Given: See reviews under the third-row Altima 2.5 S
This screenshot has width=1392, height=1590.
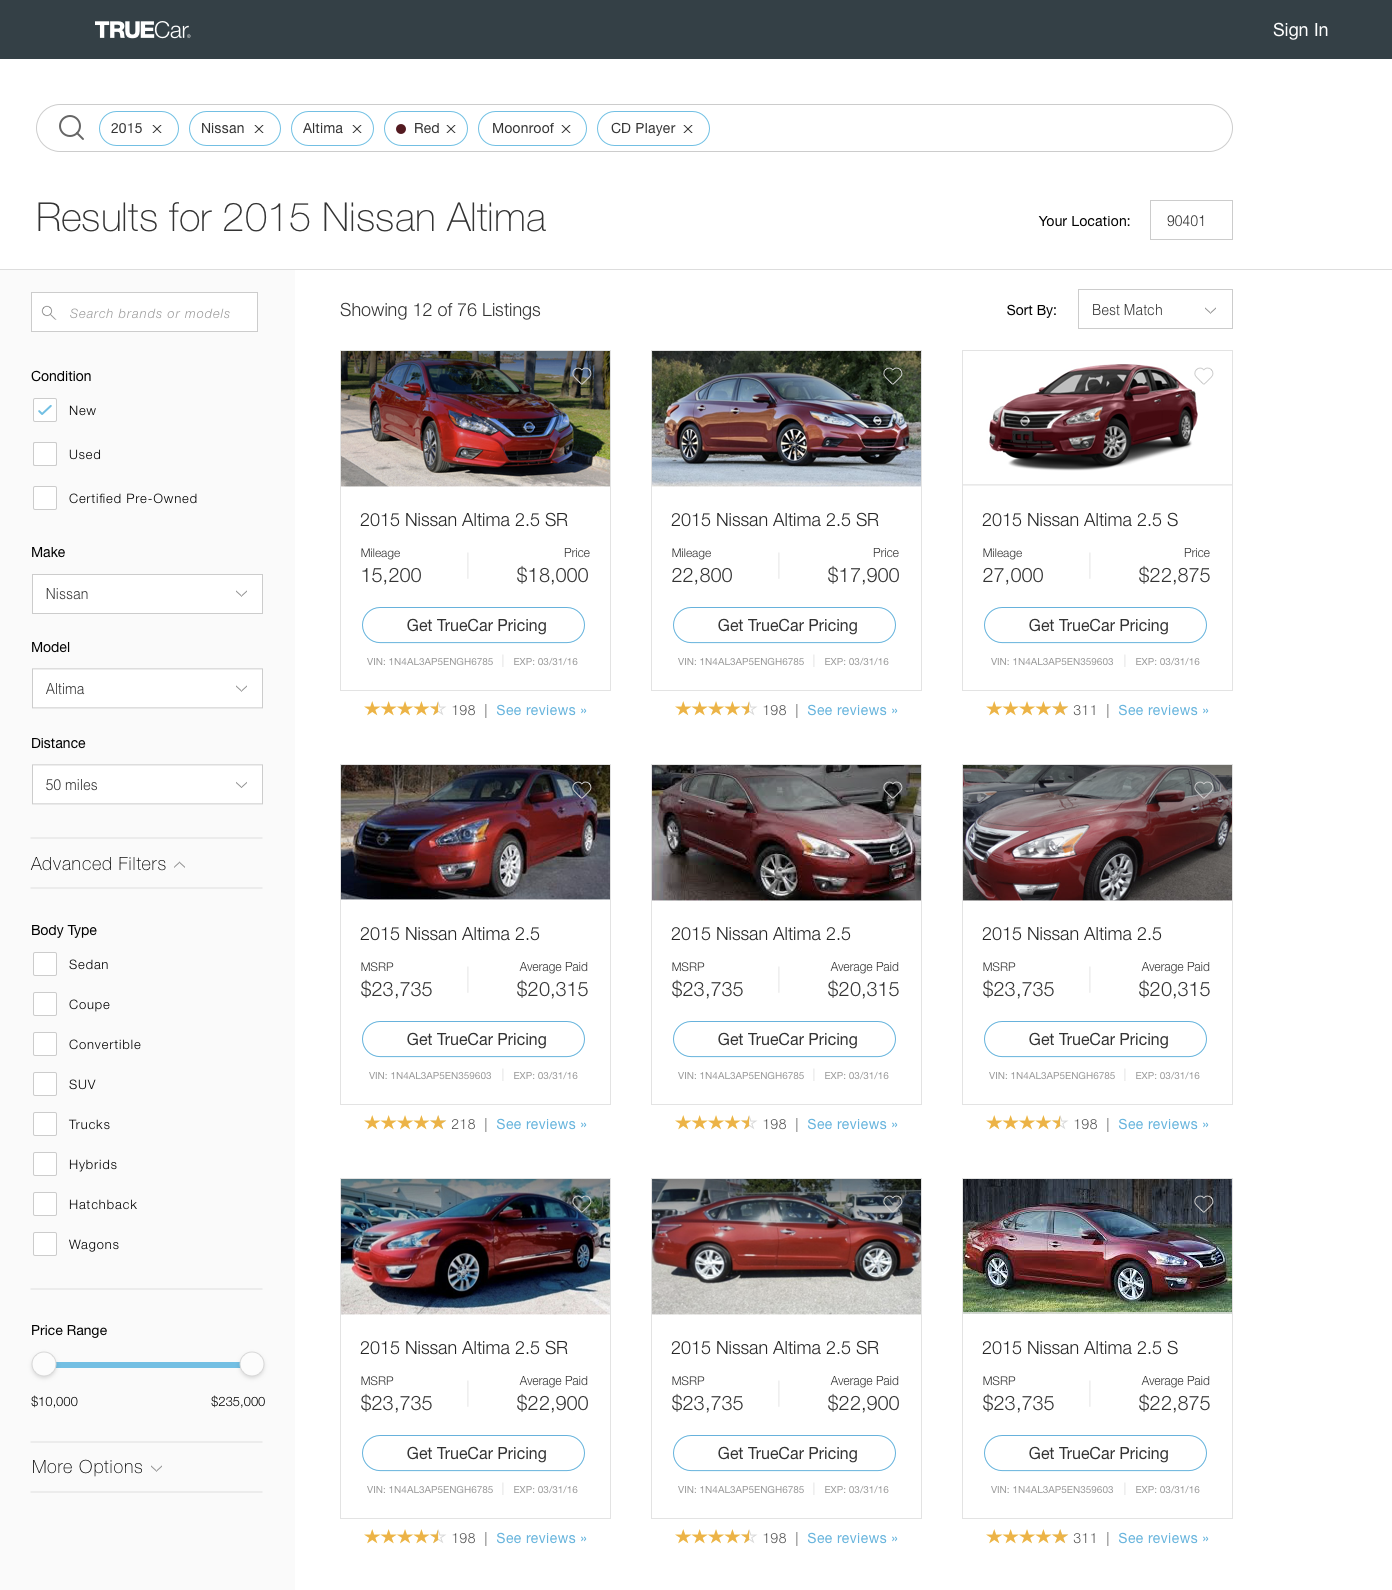Looking at the screenshot, I should point(1163,1538).
